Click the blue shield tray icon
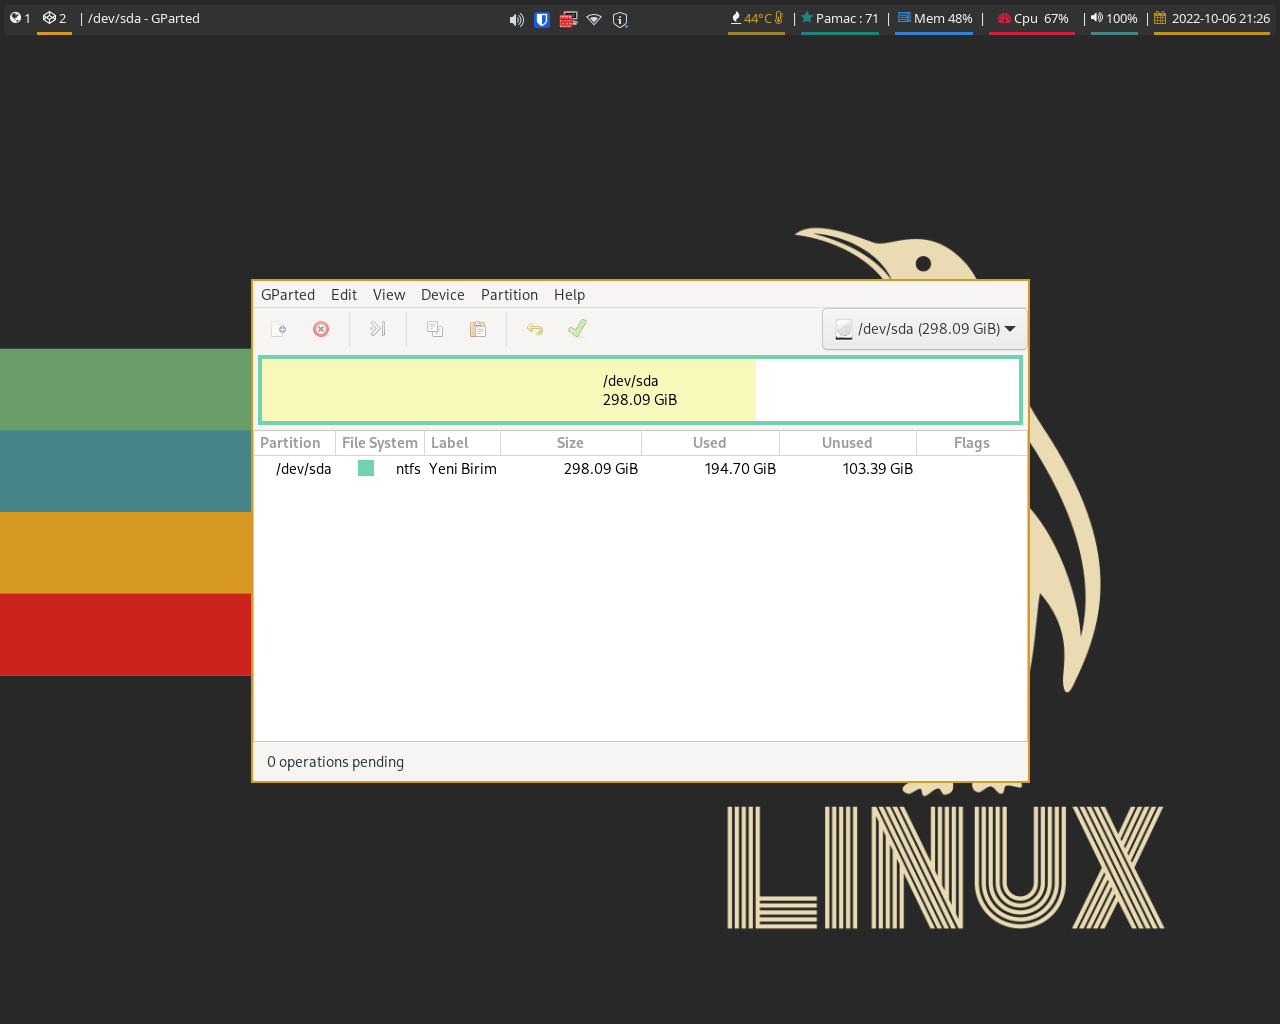Image resolution: width=1280 pixels, height=1024 pixels. [542, 19]
